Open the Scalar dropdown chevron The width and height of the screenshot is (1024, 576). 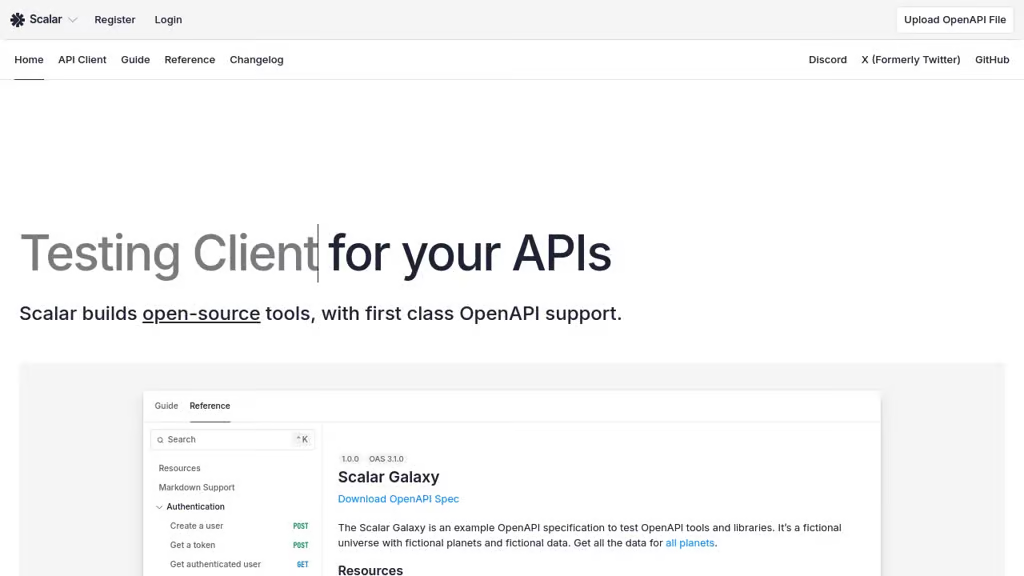point(72,20)
